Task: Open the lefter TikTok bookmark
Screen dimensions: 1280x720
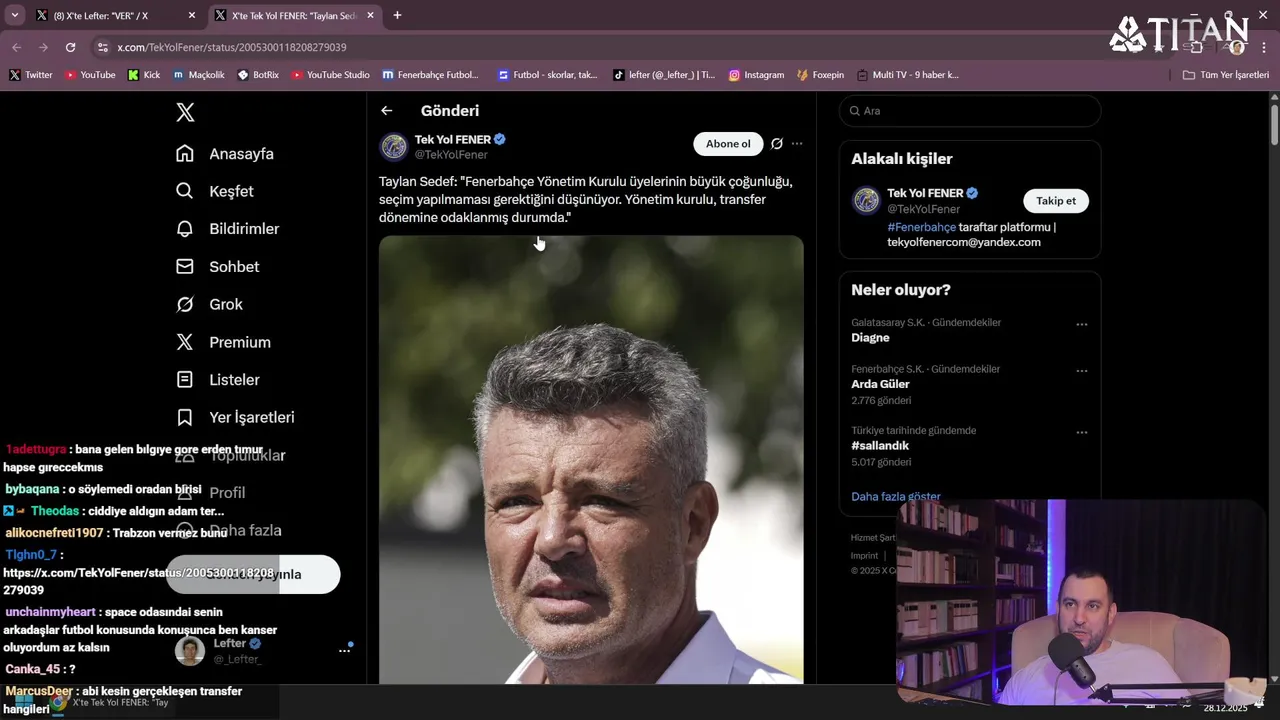Action: pos(664,75)
